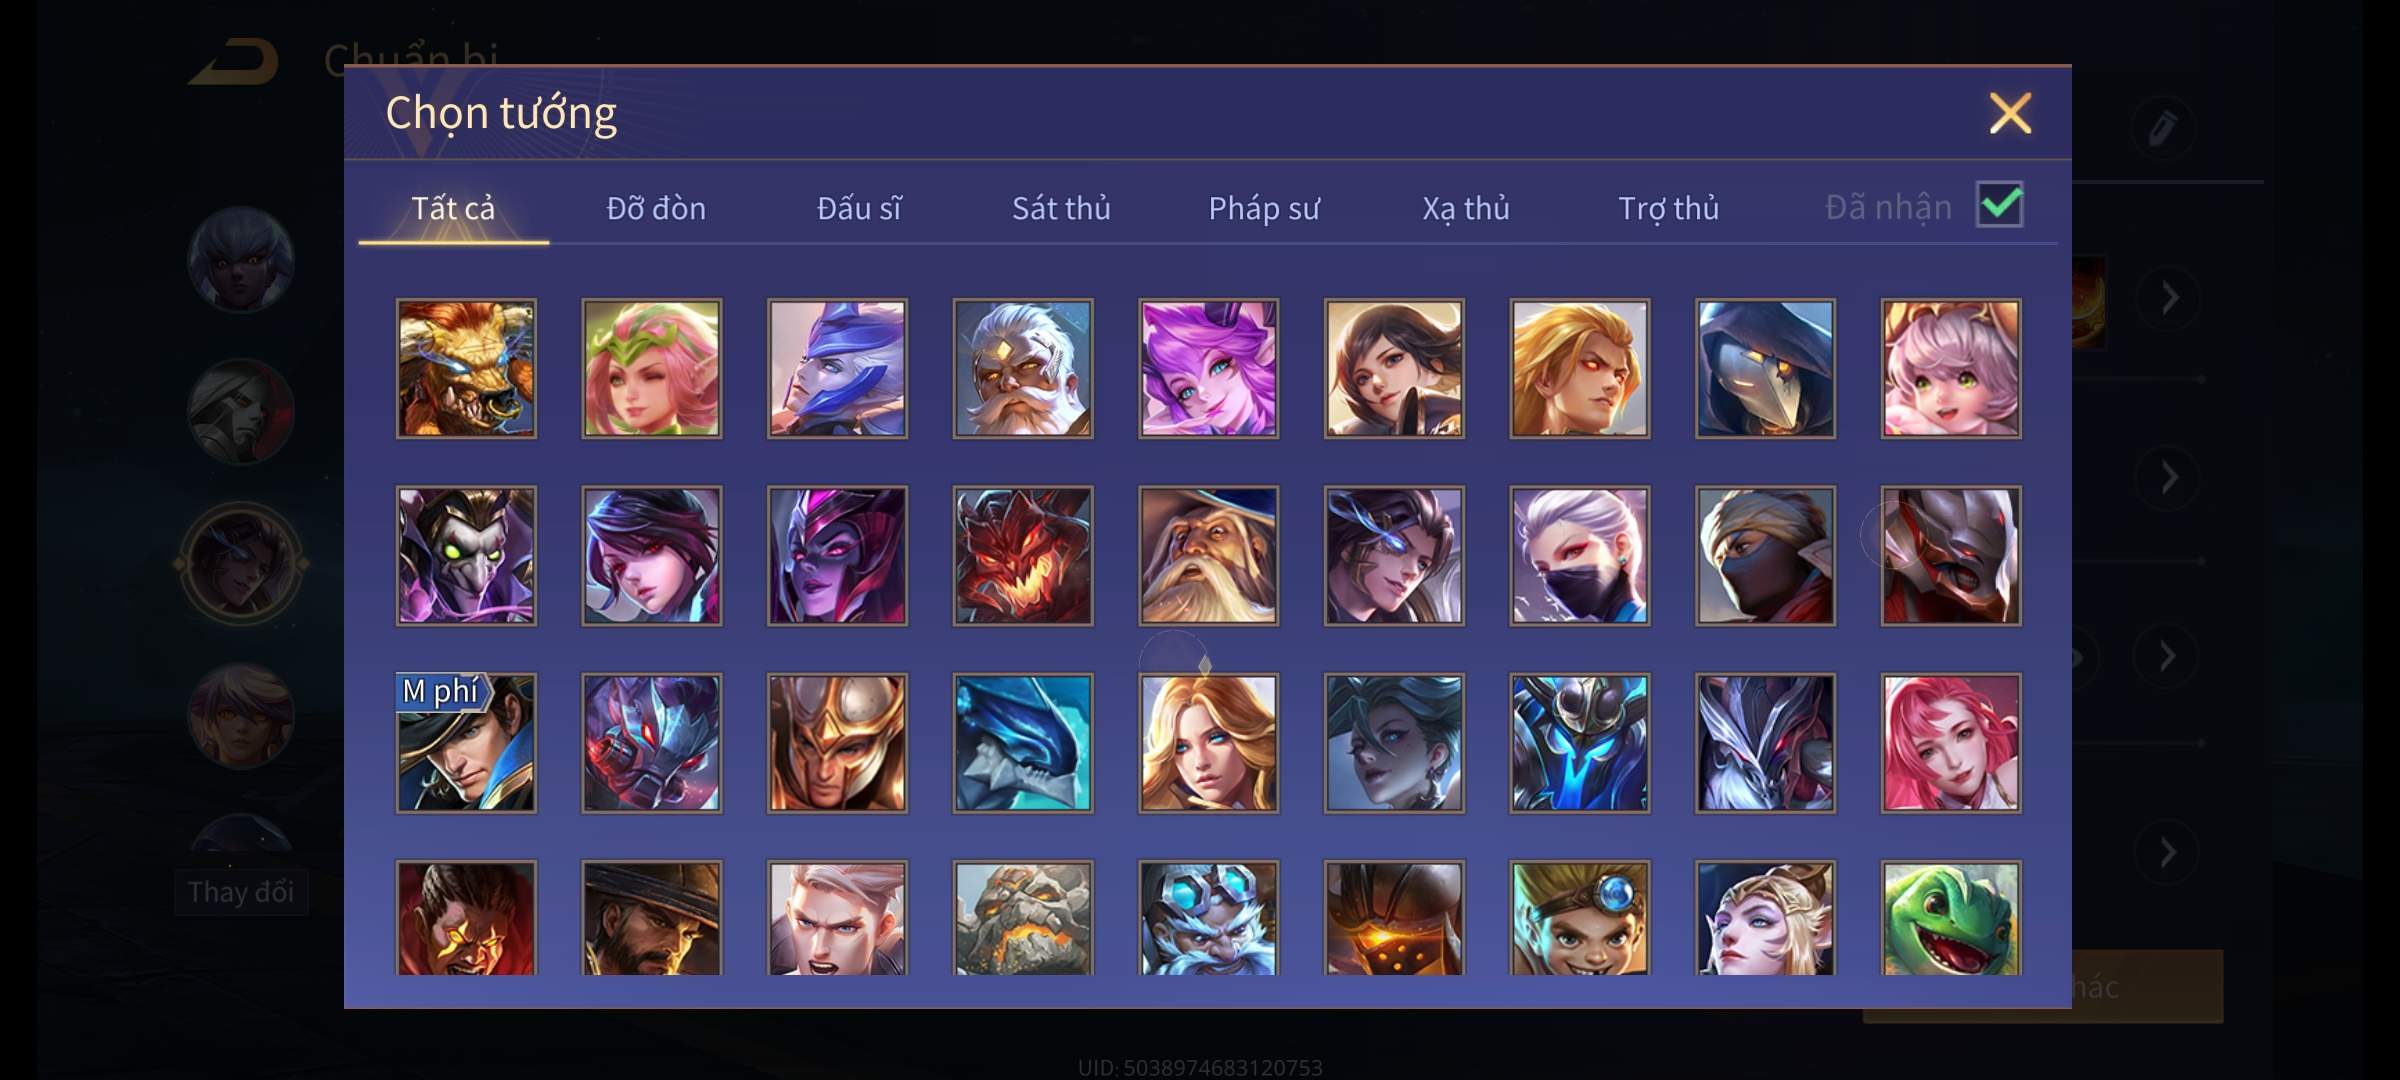
Task: Pick the green chameleon hero
Action: tap(1950, 918)
